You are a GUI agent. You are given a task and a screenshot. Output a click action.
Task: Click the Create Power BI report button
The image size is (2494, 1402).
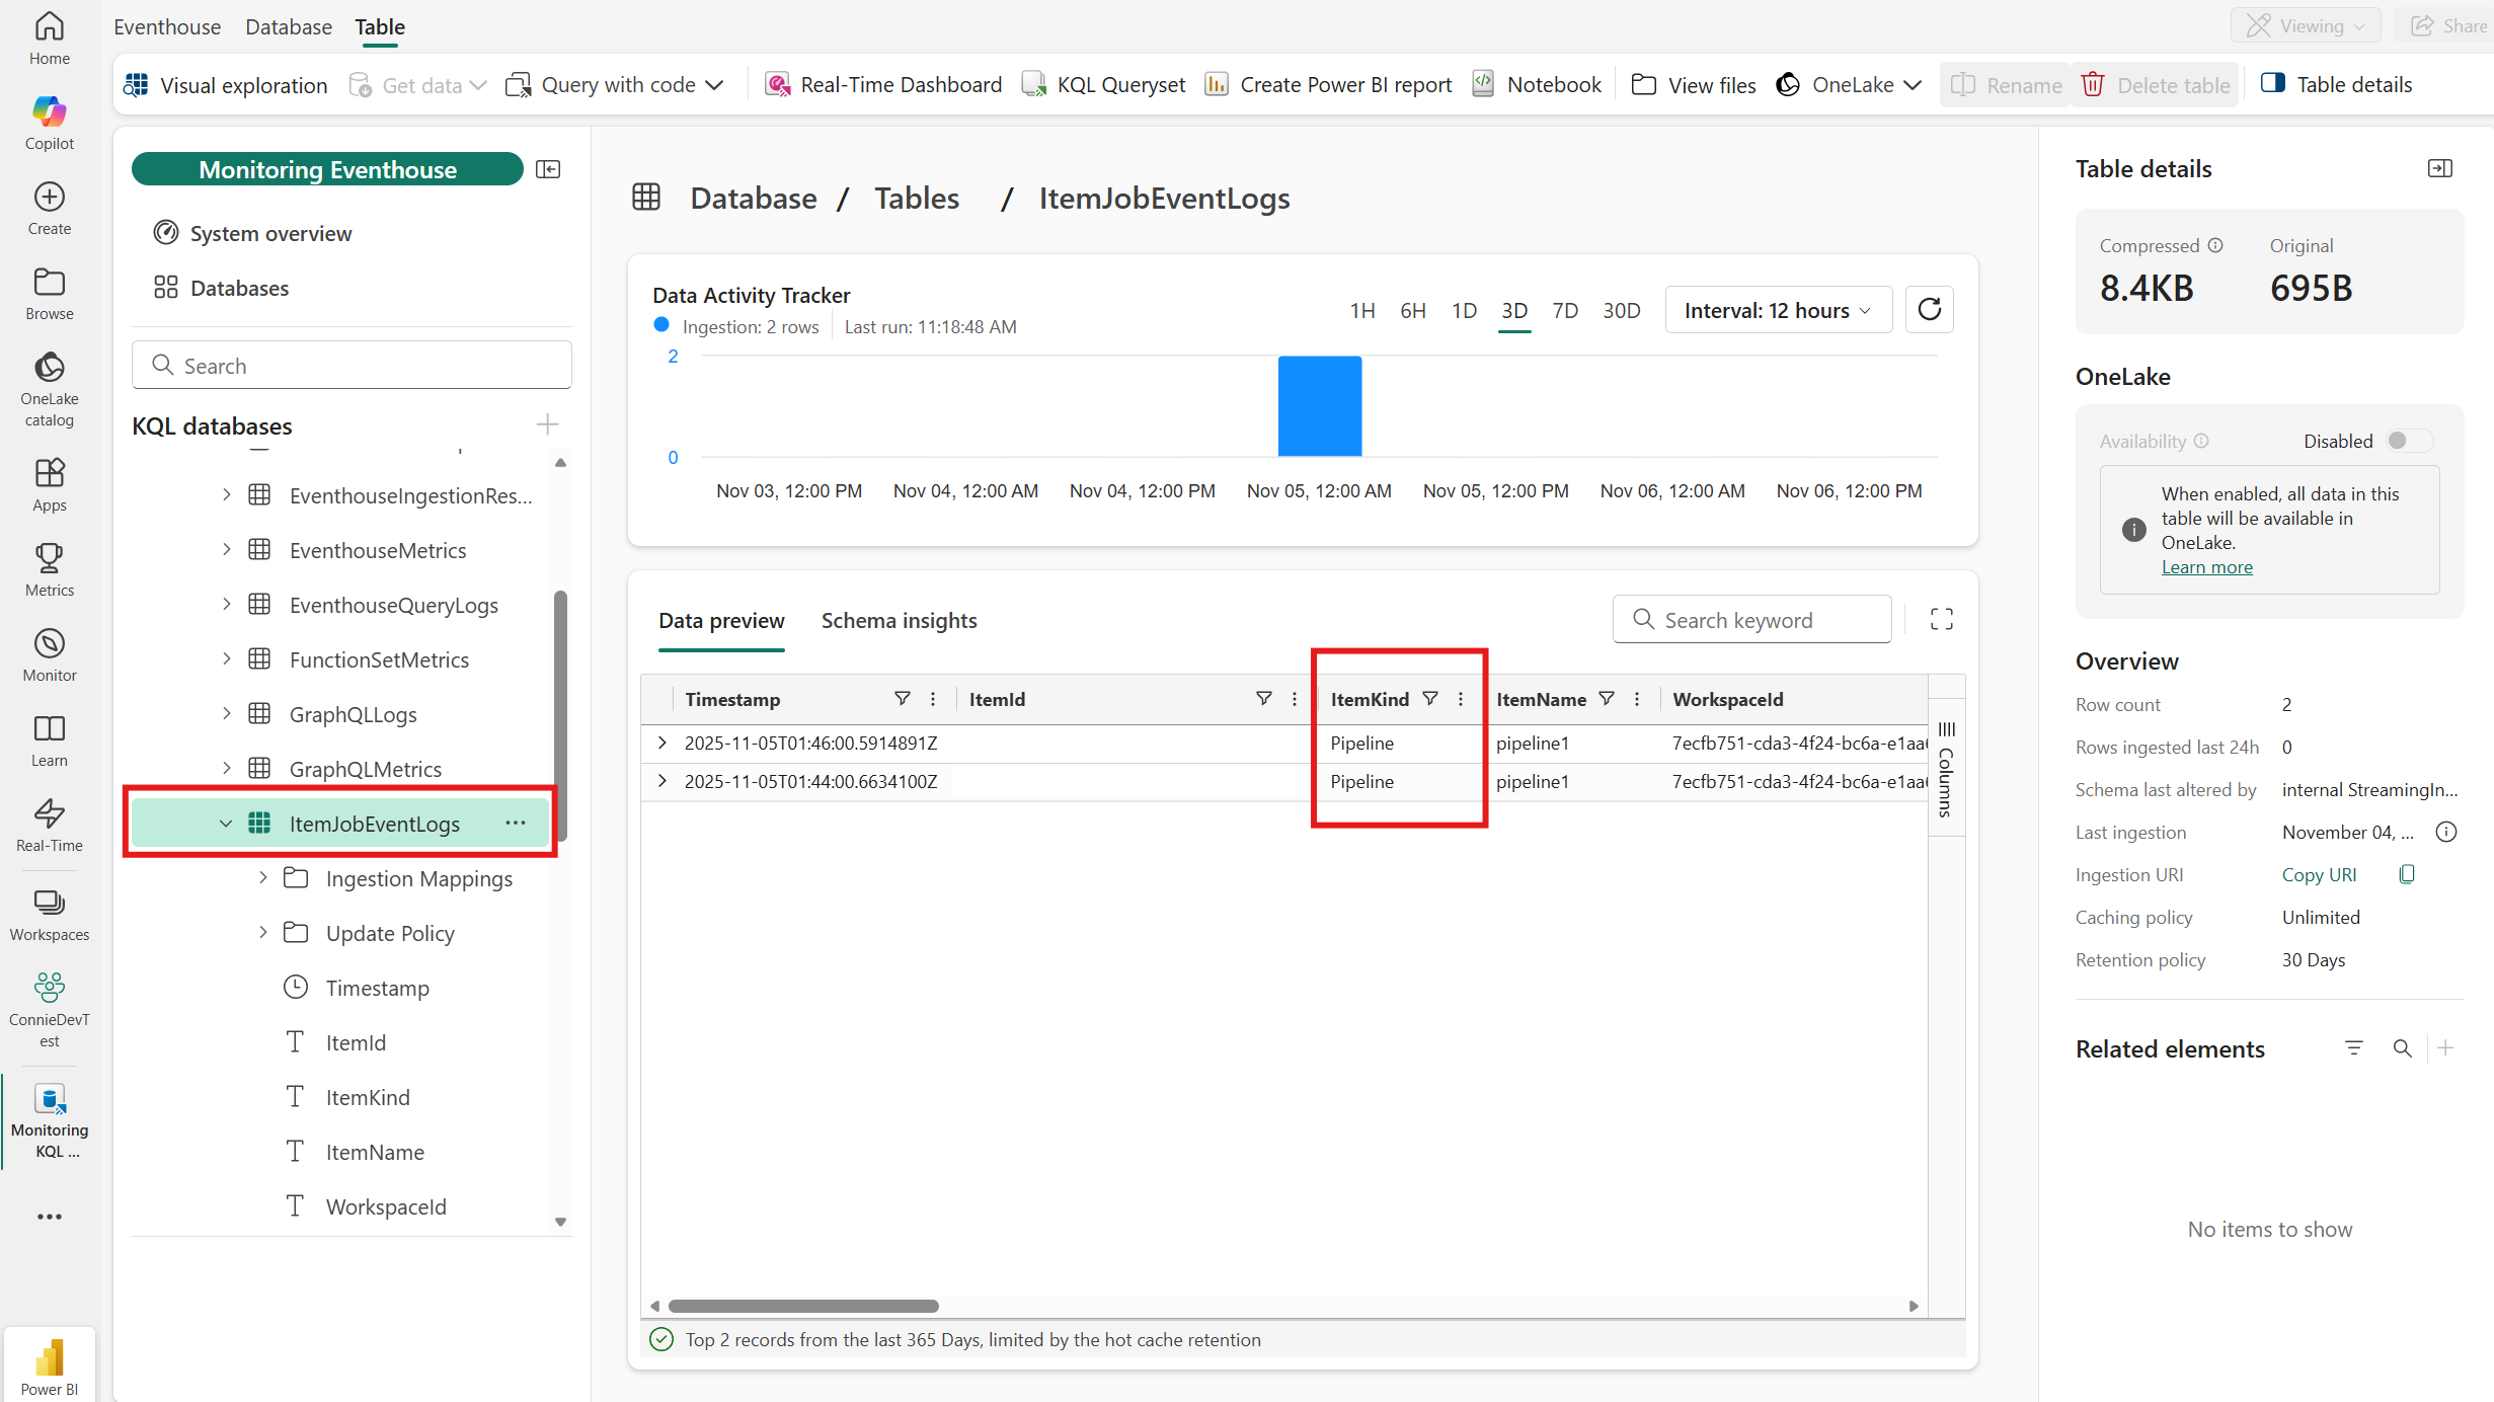[x=1328, y=85]
